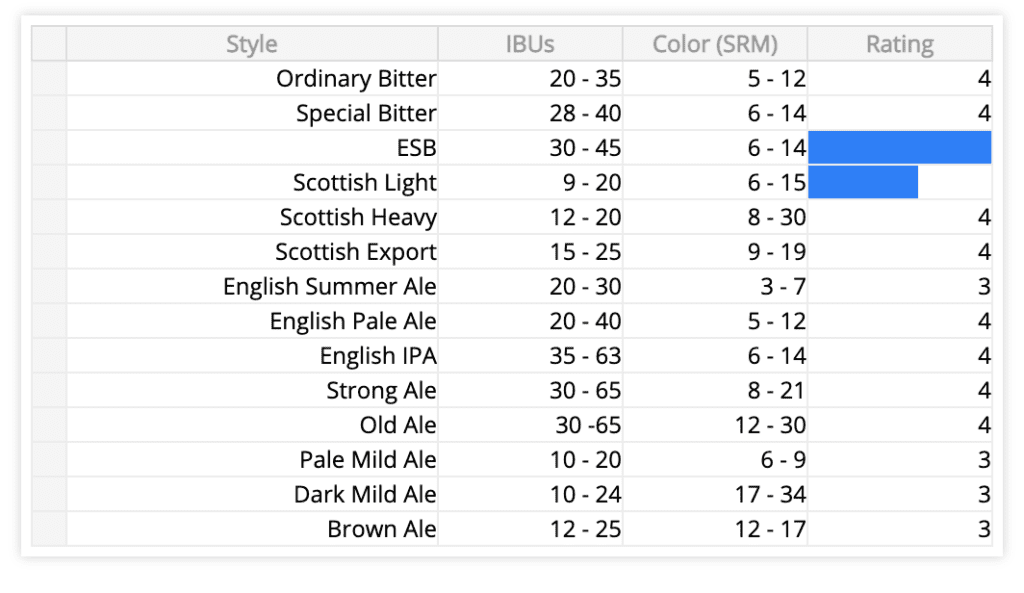The image size is (1024, 593).
Task: Click the English Summer Ale rating cell
Action: (900, 287)
